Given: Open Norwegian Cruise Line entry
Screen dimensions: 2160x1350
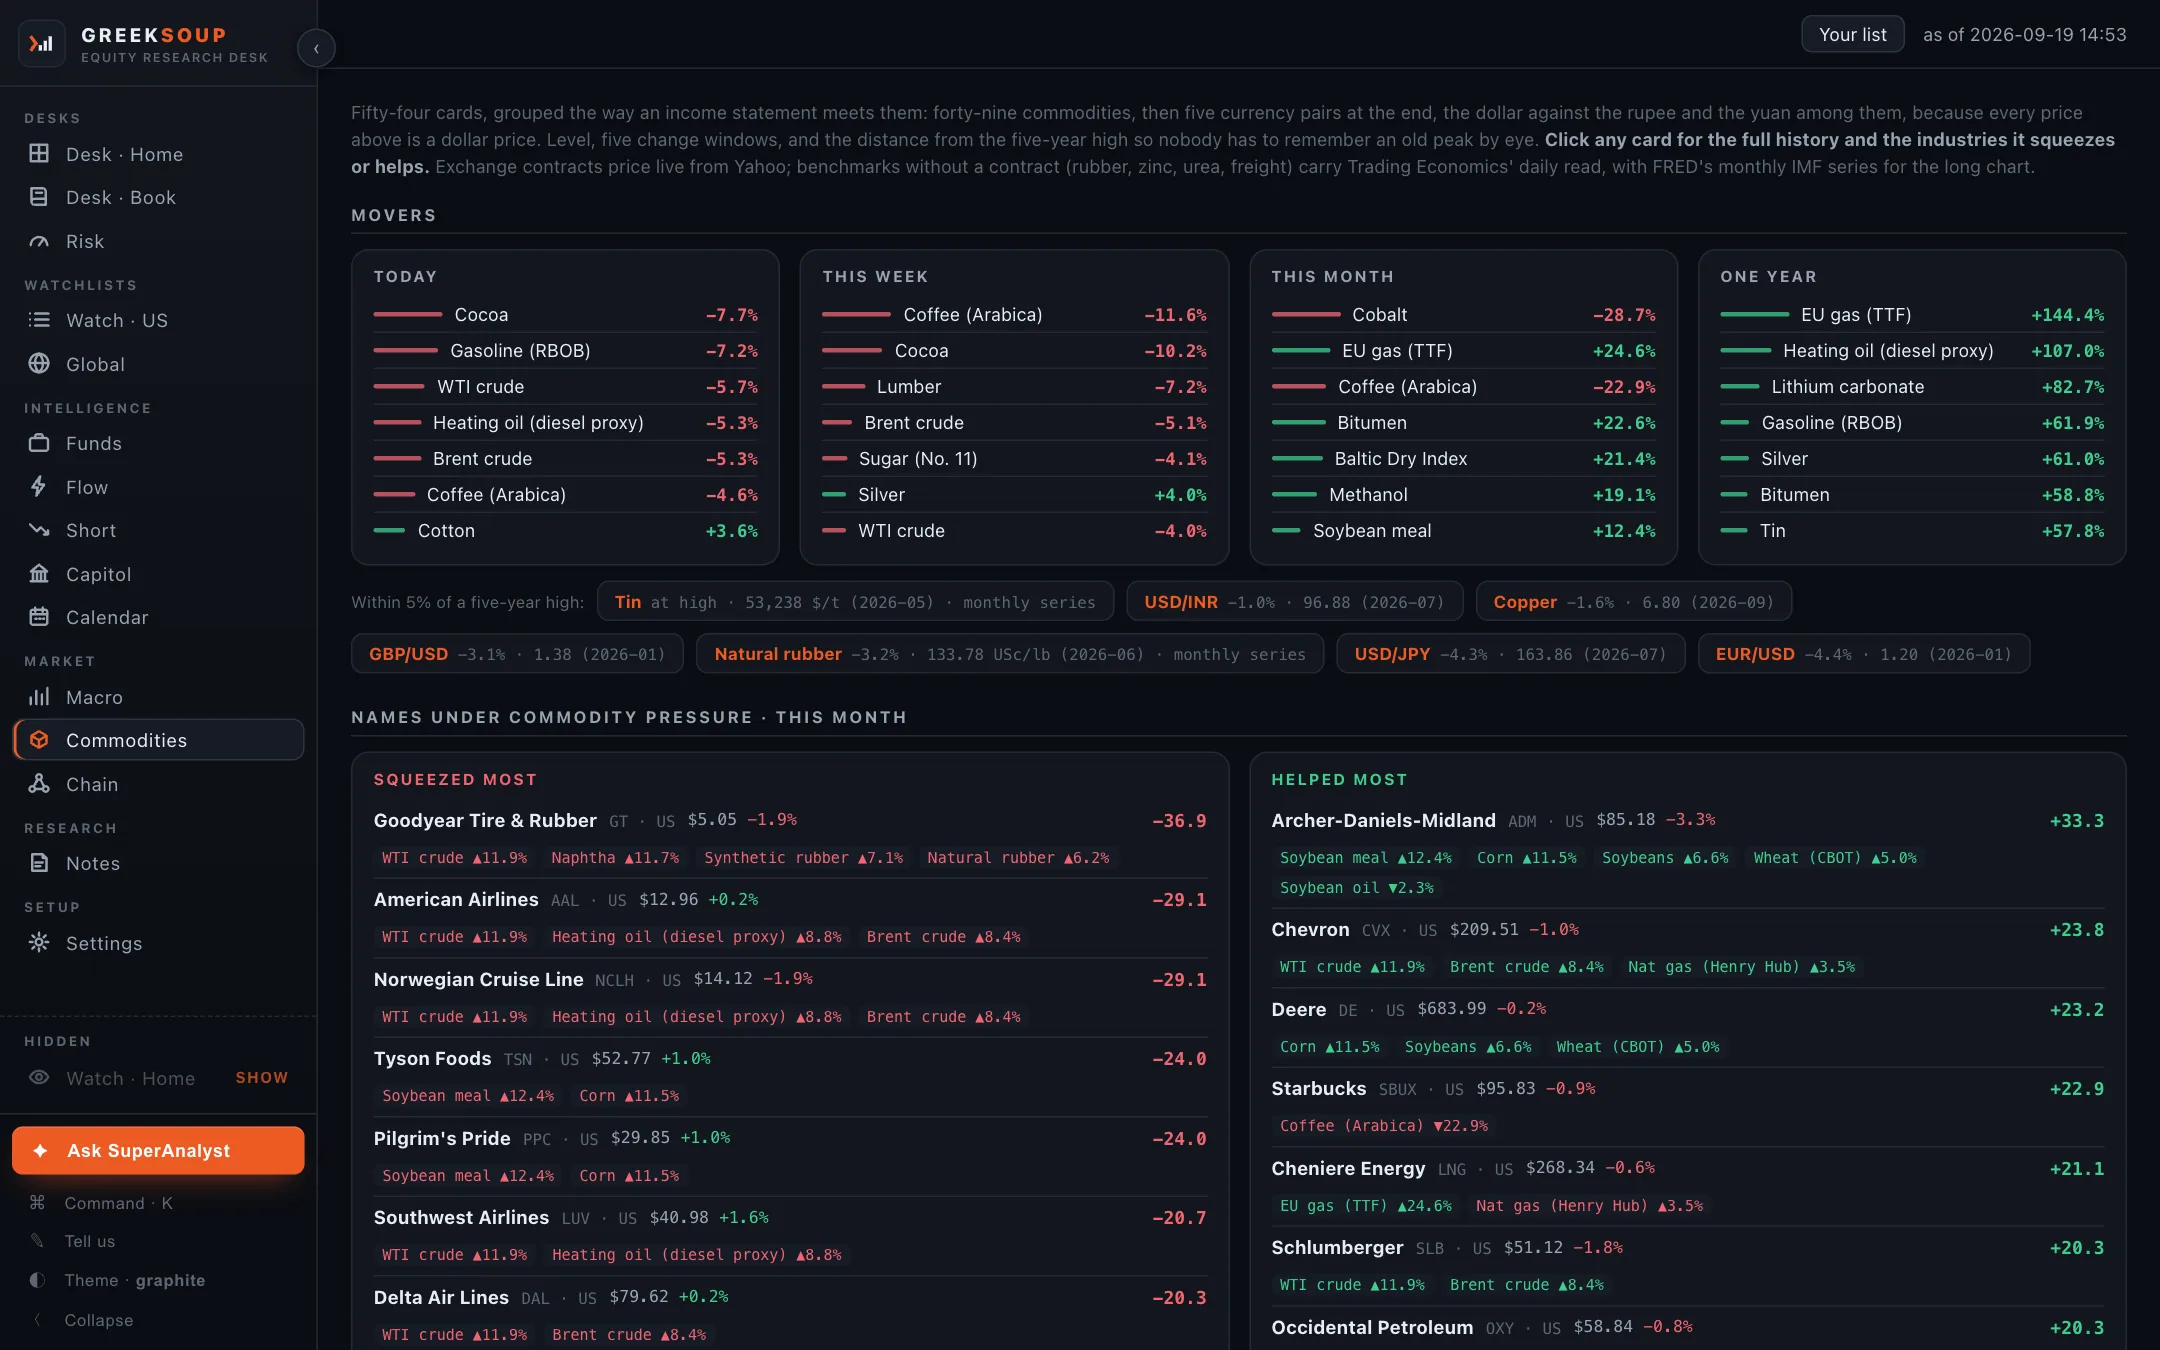Looking at the screenshot, I should tap(790, 998).
